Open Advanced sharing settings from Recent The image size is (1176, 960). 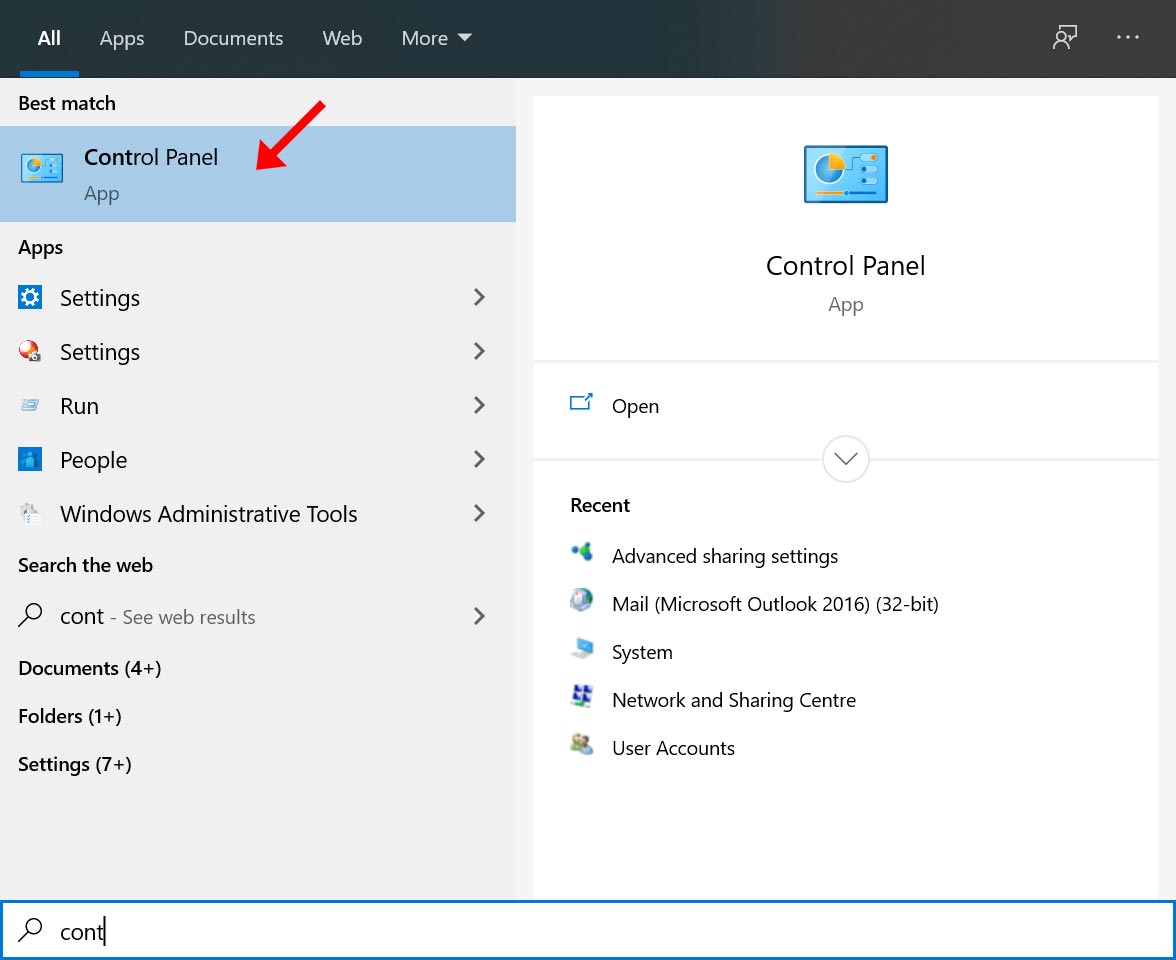(x=724, y=556)
